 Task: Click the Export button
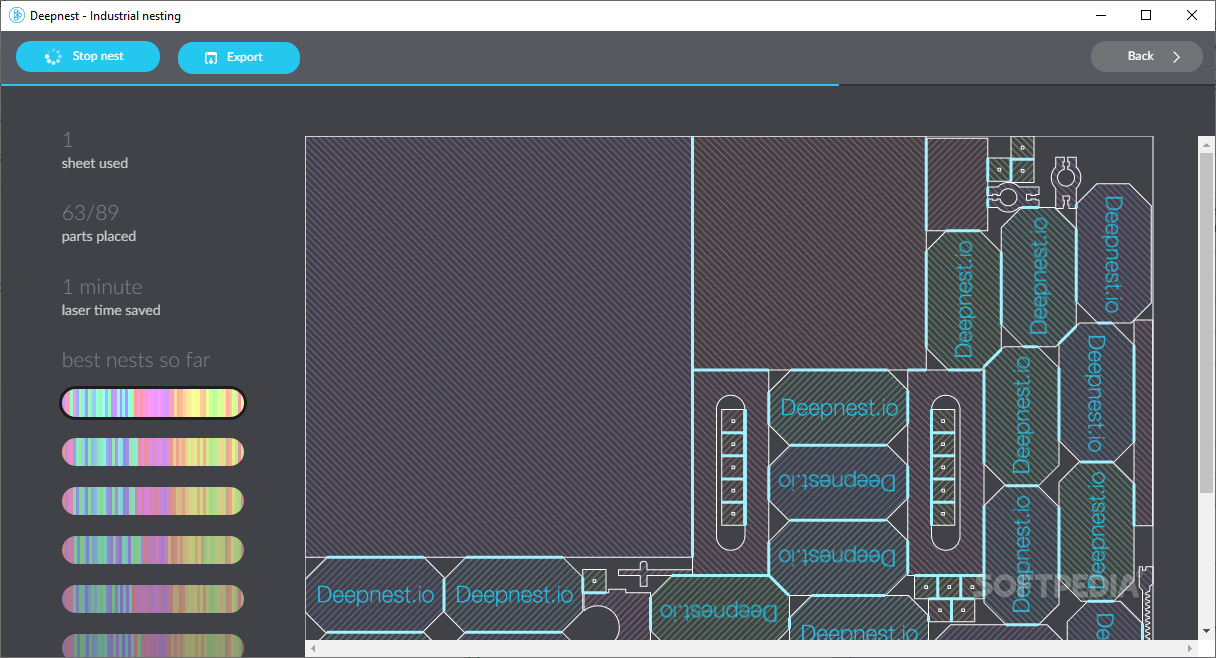(239, 57)
